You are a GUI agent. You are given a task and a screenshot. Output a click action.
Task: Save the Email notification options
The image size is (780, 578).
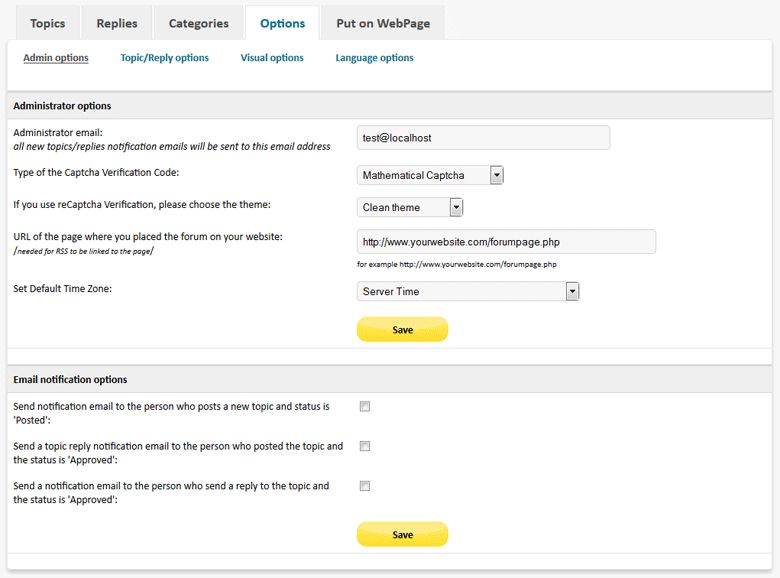coord(402,534)
